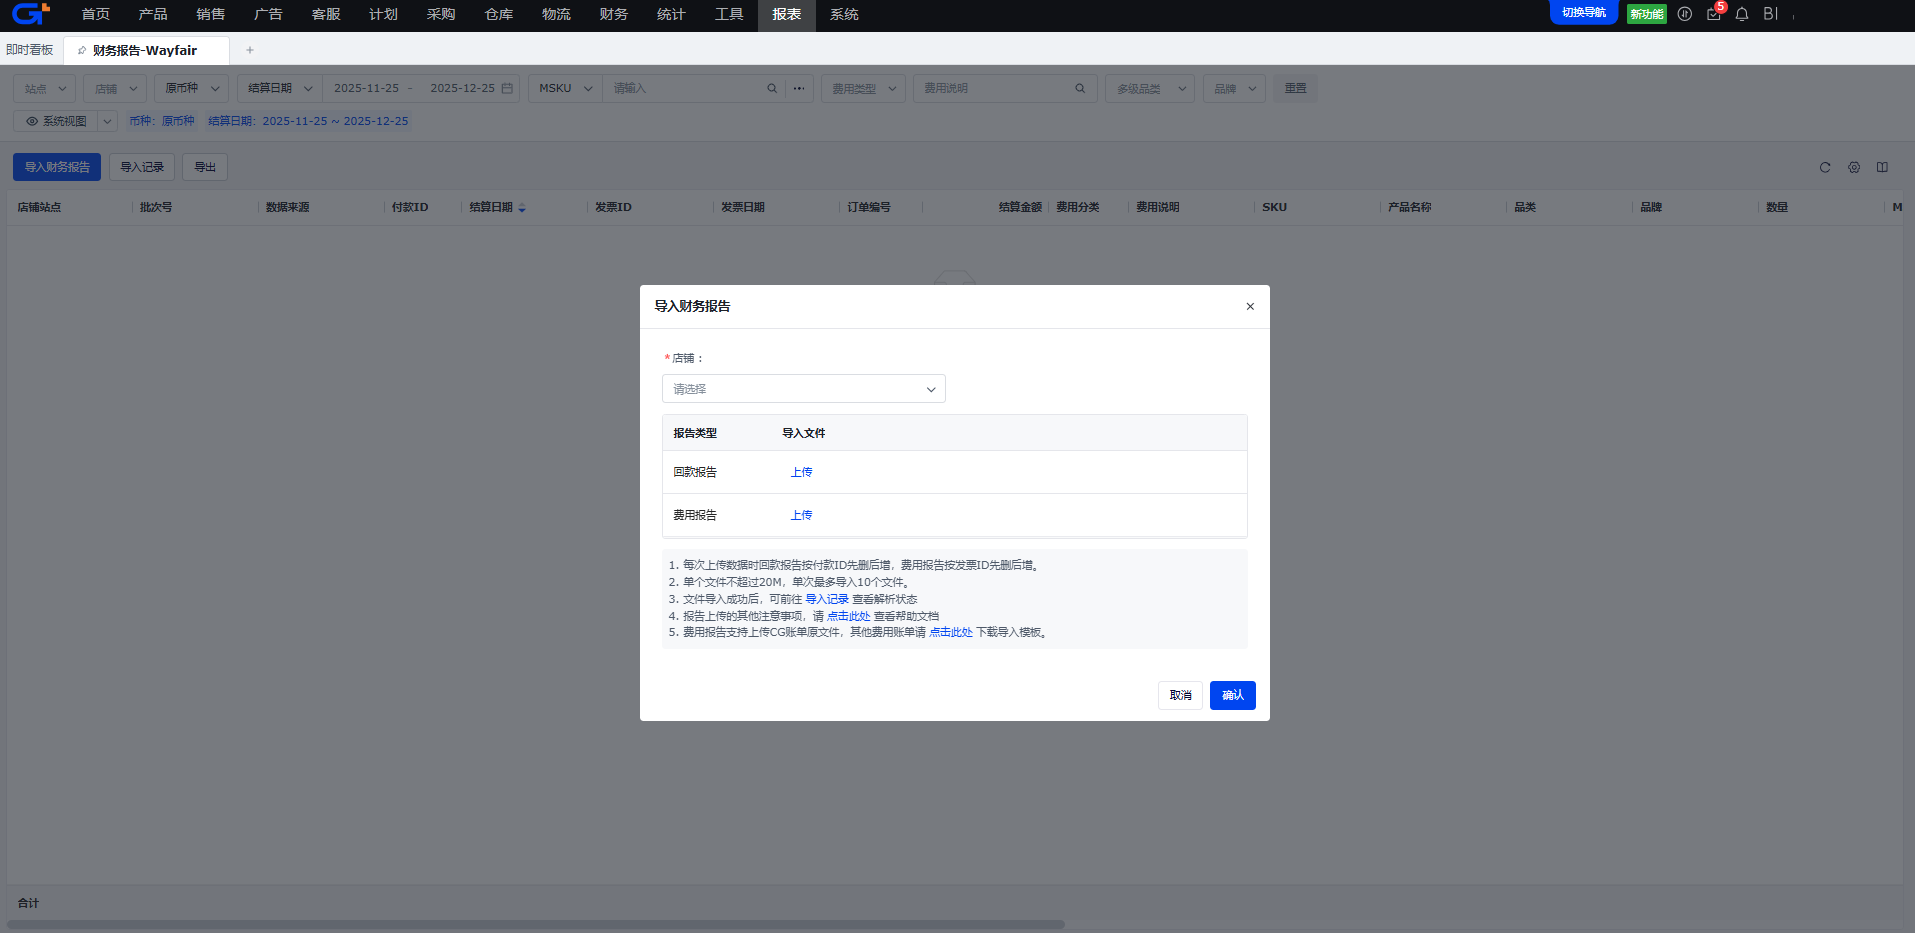The height and width of the screenshot is (933, 1915).
Task: Click the horizontal scrollbar at the bottom
Action: [536, 925]
